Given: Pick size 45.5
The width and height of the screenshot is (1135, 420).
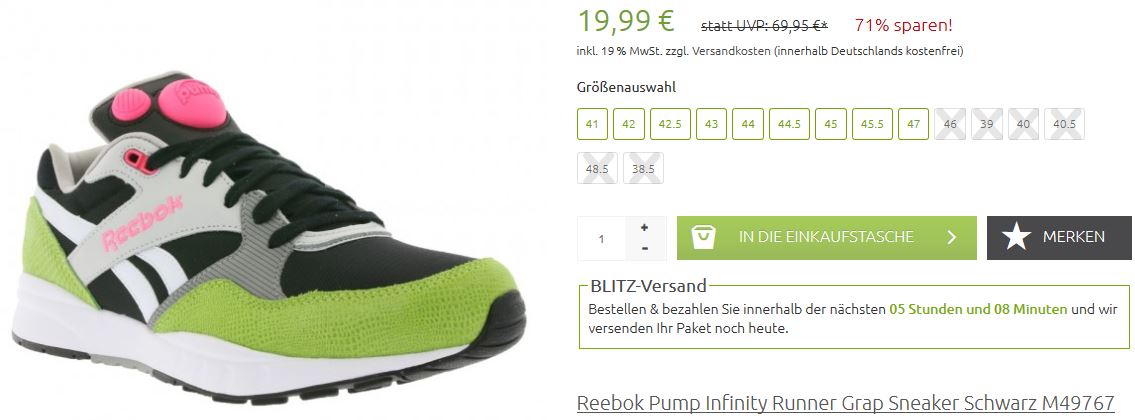Looking at the screenshot, I should 872,124.
